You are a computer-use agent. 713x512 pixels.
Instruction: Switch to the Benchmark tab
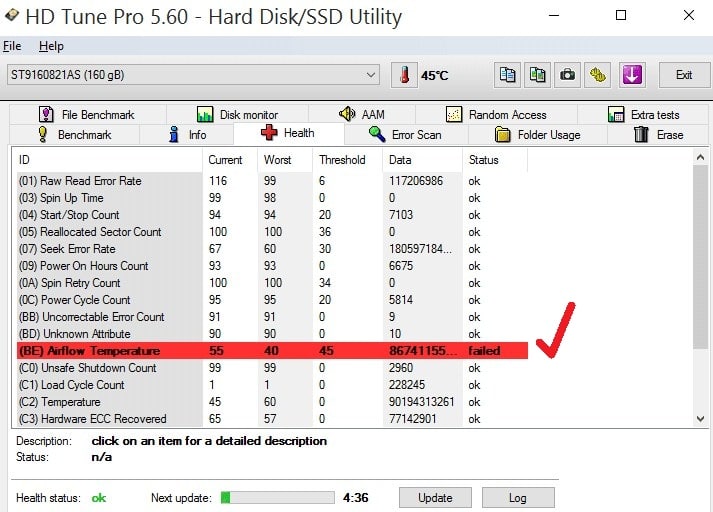[75, 135]
